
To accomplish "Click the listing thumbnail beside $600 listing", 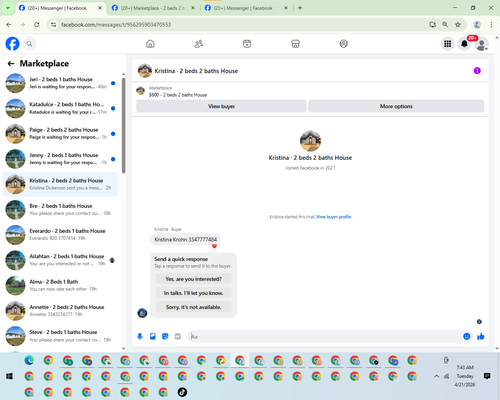I will click(141, 91).
